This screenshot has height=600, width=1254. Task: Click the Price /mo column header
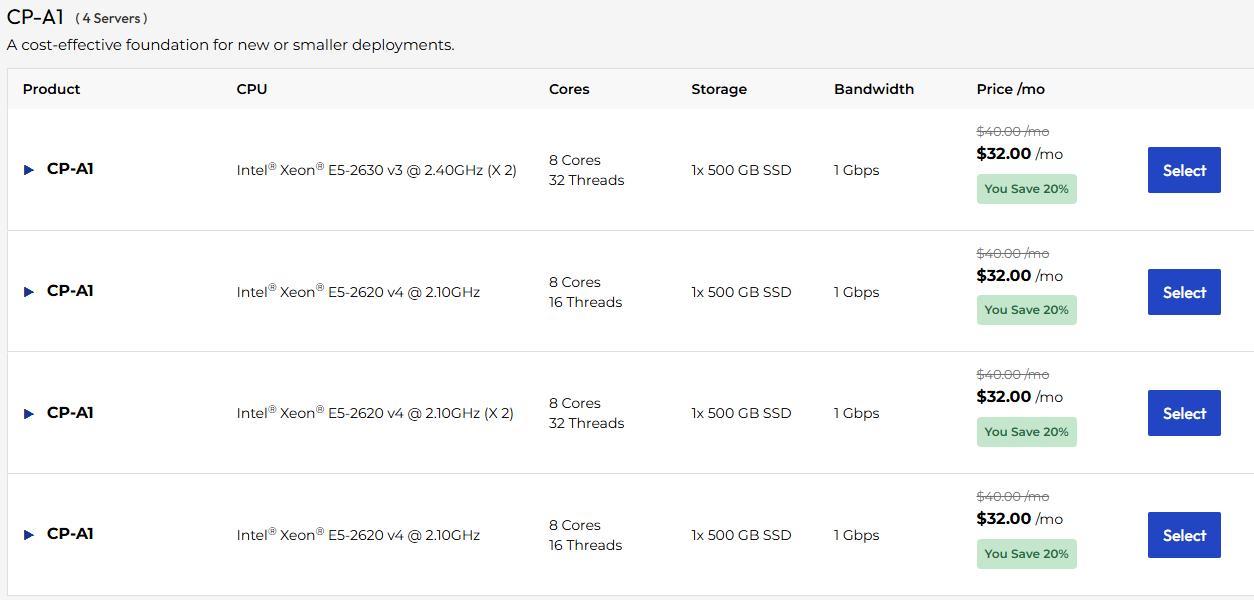[1010, 89]
